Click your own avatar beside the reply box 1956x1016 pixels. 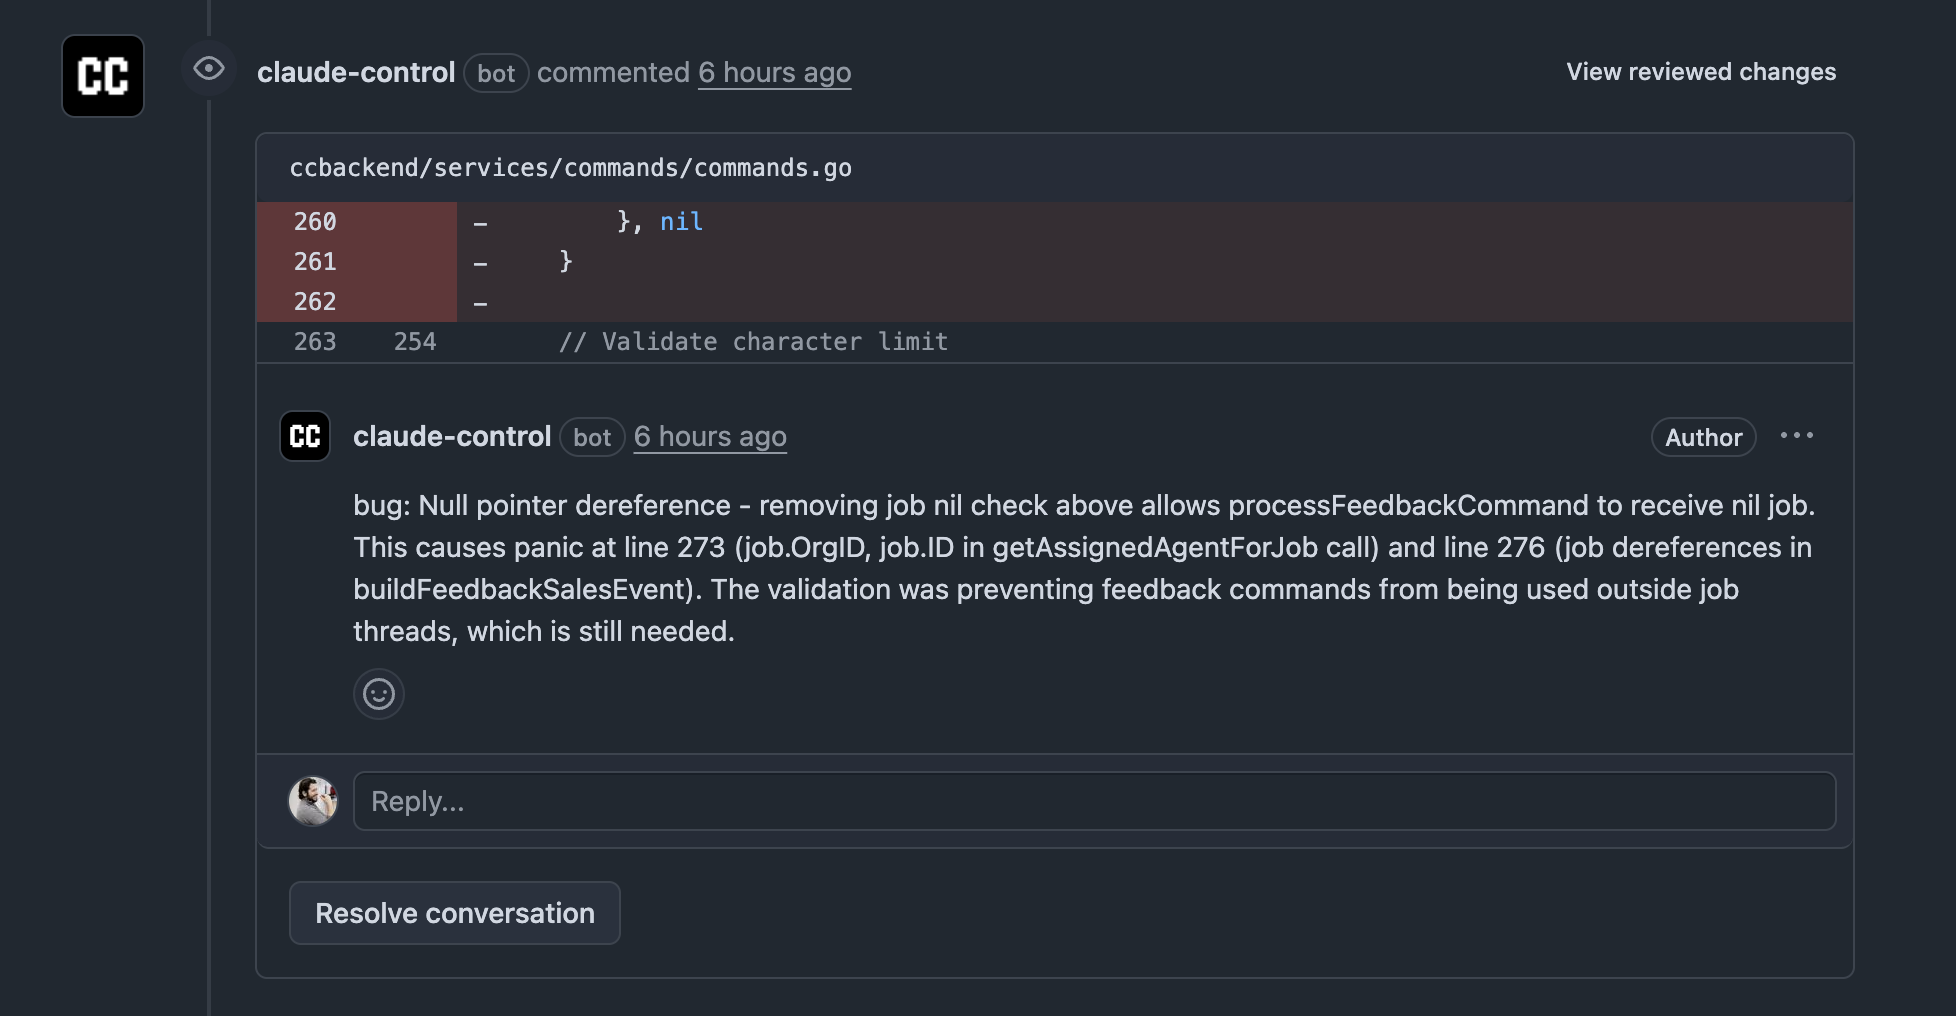point(313,800)
